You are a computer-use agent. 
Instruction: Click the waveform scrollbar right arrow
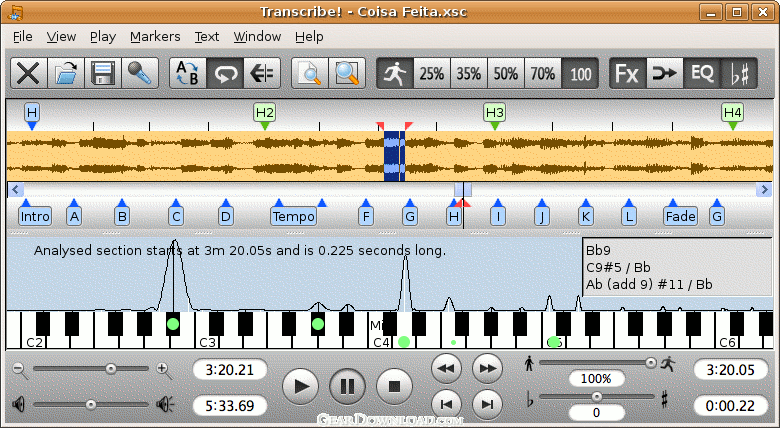tap(764, 190)
